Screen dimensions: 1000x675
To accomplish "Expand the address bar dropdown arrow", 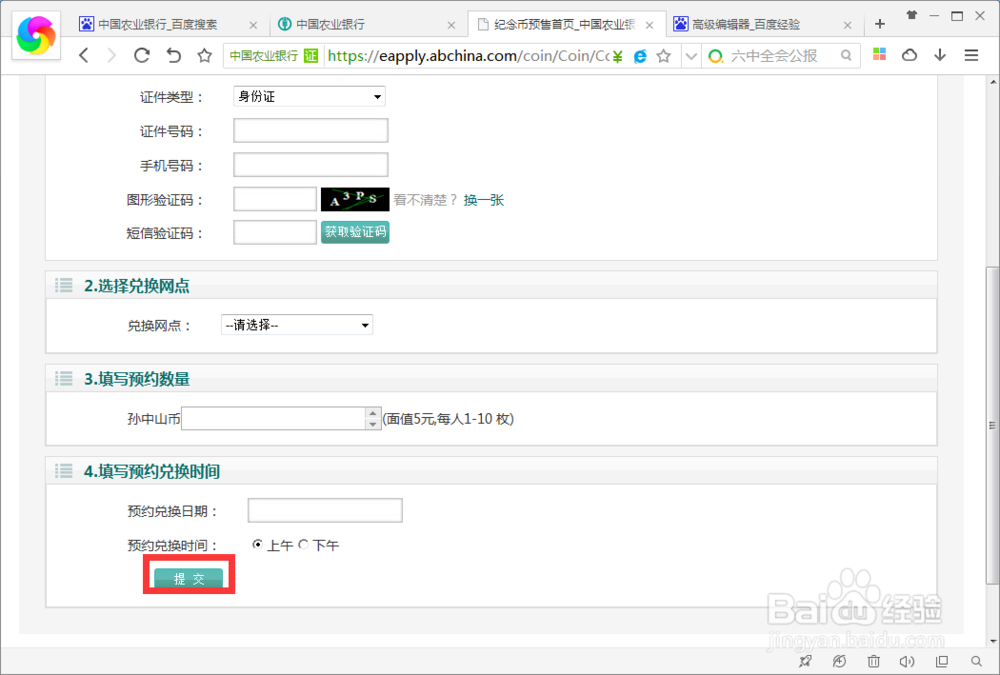I will pyautogui.click(x=691, y=56).
